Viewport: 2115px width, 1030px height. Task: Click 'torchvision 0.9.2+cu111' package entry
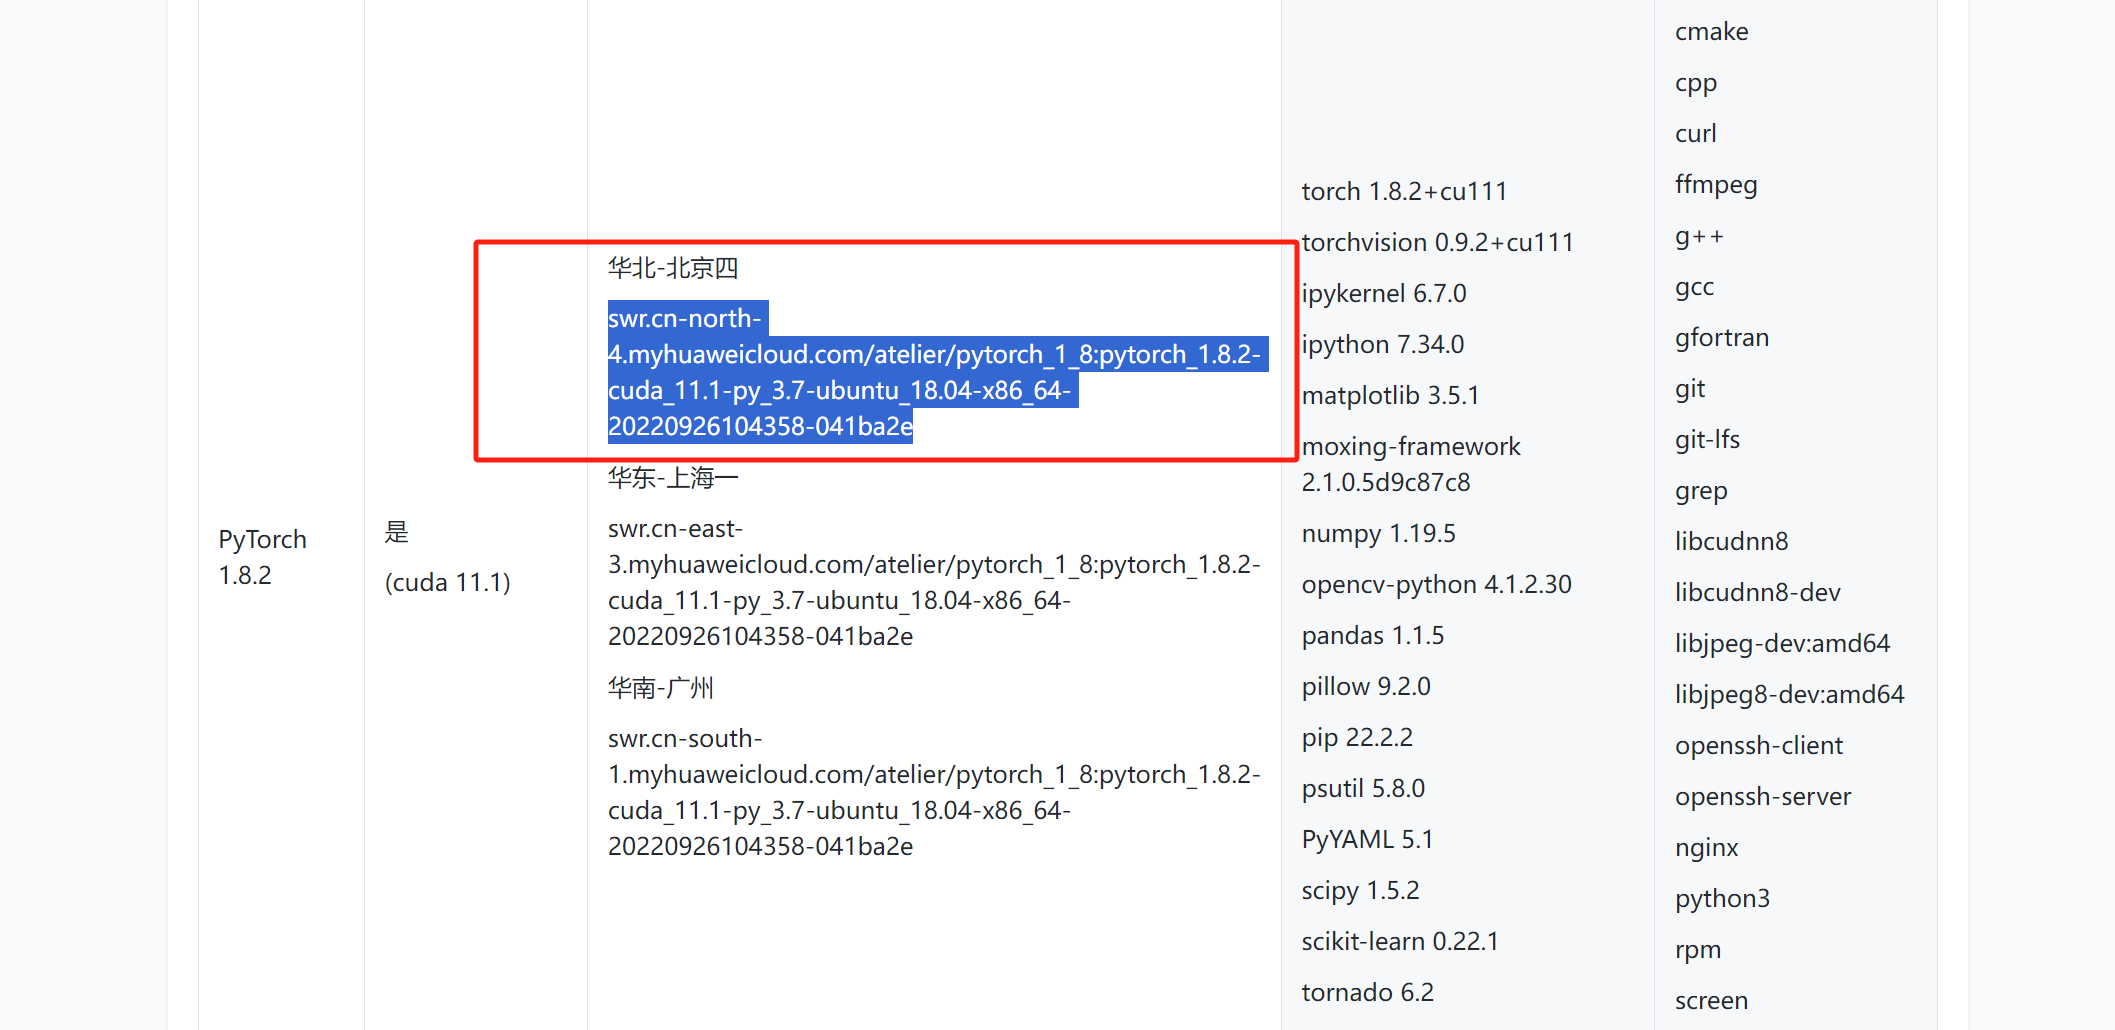click(1437, 242)
